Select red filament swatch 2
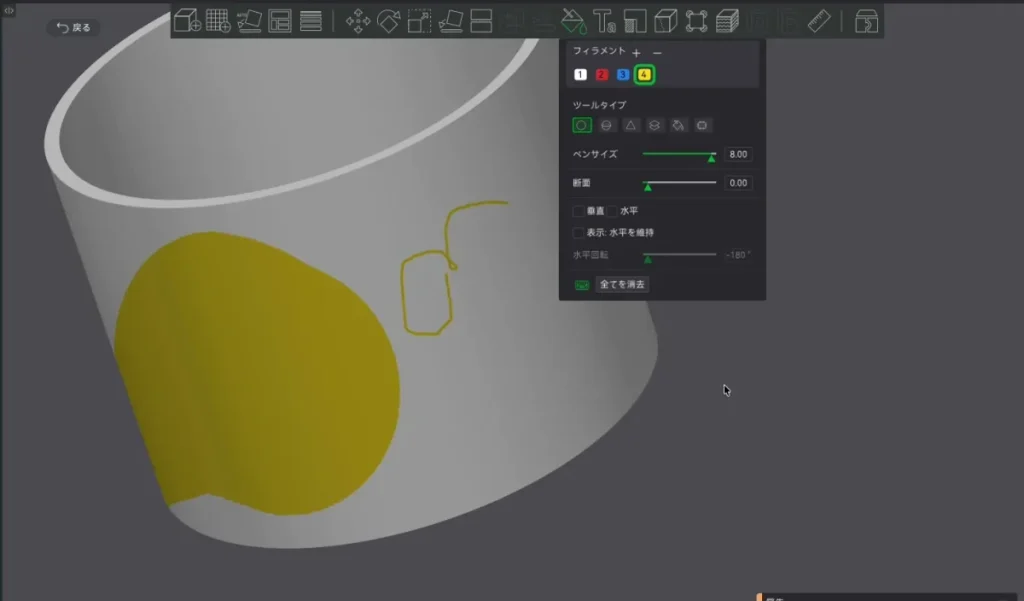 (x=601, y=74)
